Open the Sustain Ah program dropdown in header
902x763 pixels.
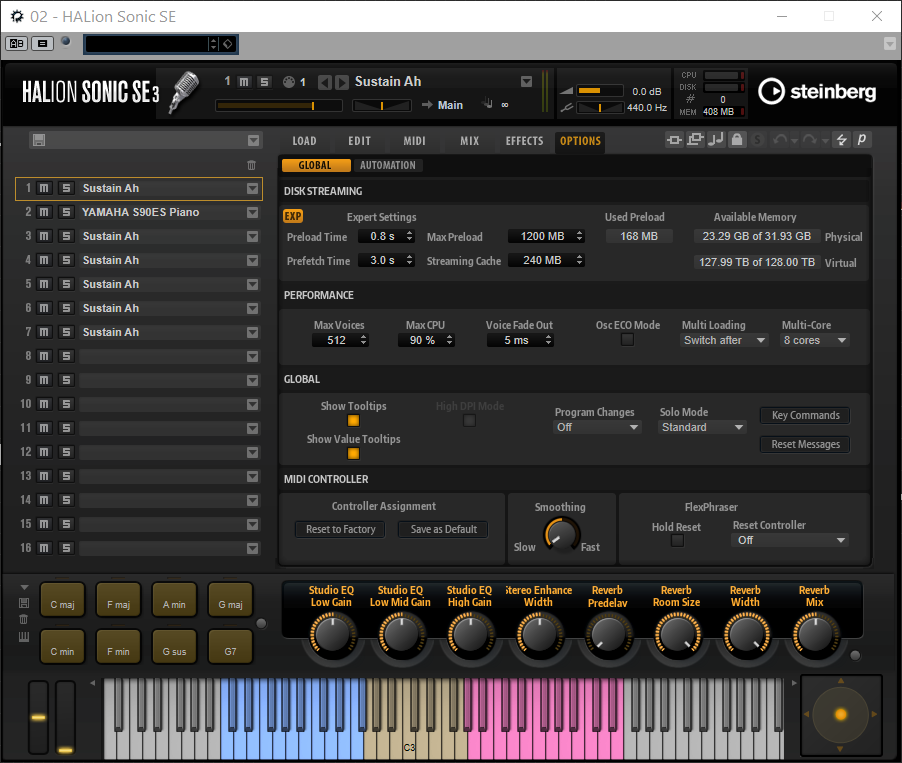[526, 82]
